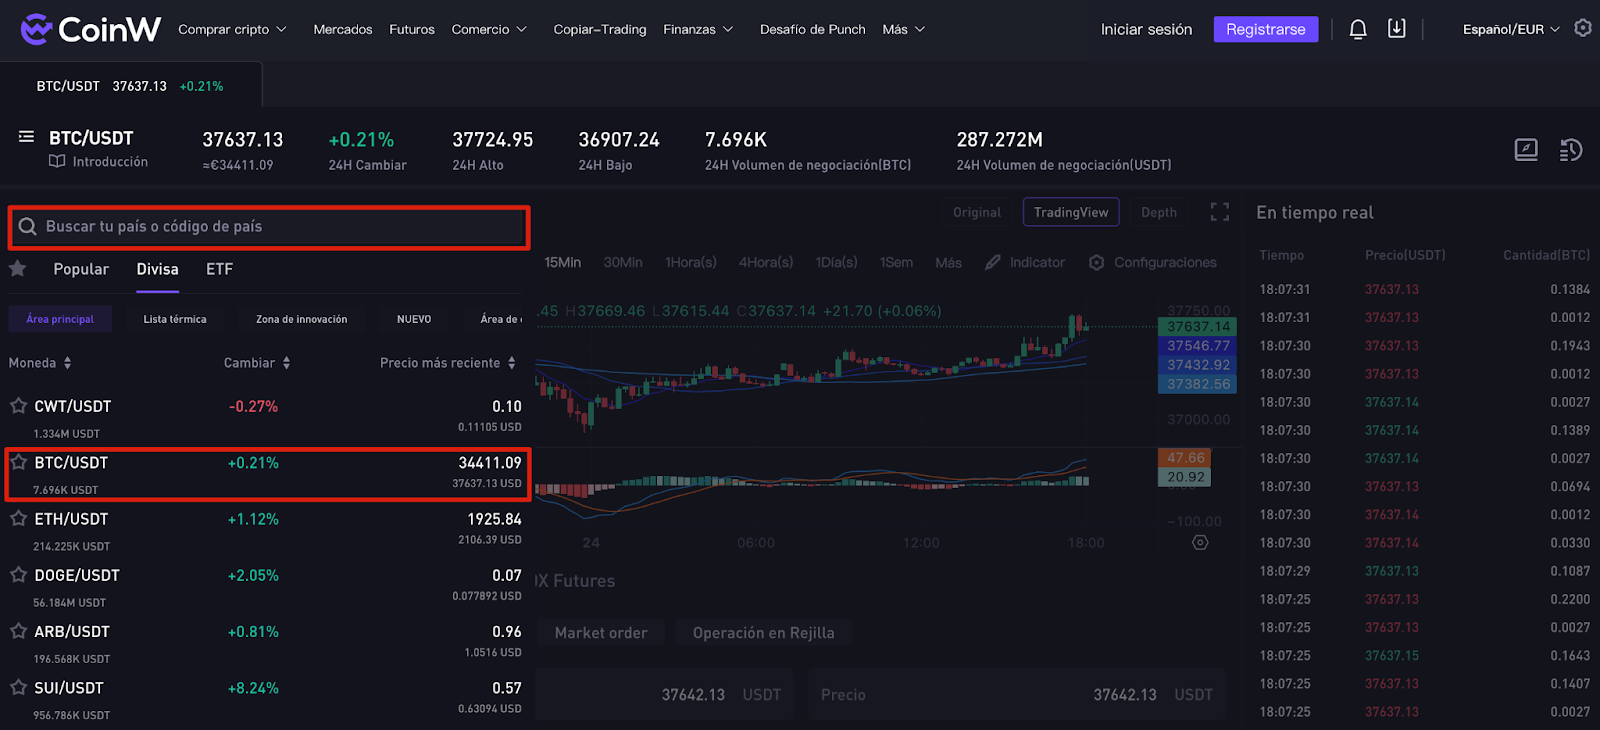Open chart Configuraciones gear
Image resolution: width=1600 pixels, height=730 pixels.
(x=1097, y=262)
